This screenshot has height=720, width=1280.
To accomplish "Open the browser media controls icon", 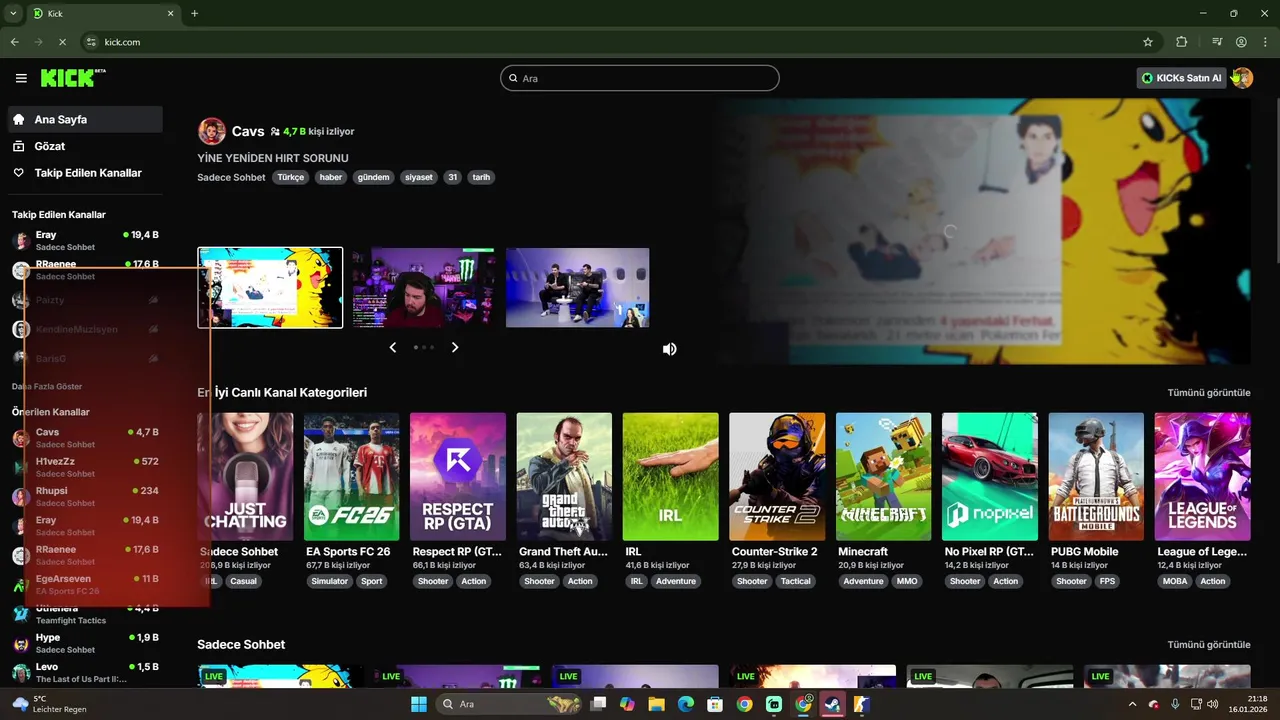I will coord(1217,42).
